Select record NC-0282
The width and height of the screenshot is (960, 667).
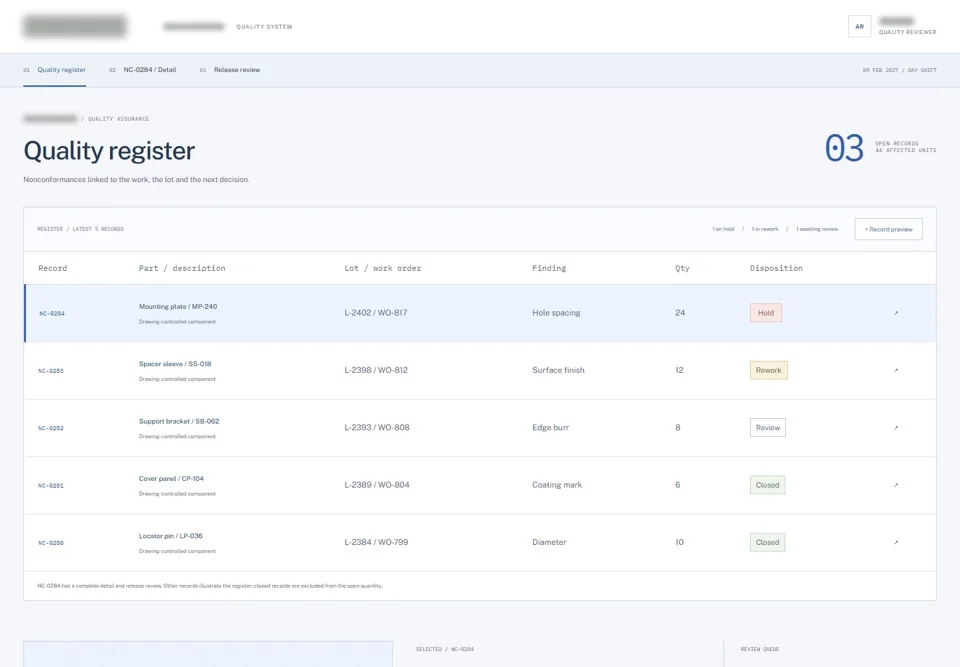[x=51, y=428]
